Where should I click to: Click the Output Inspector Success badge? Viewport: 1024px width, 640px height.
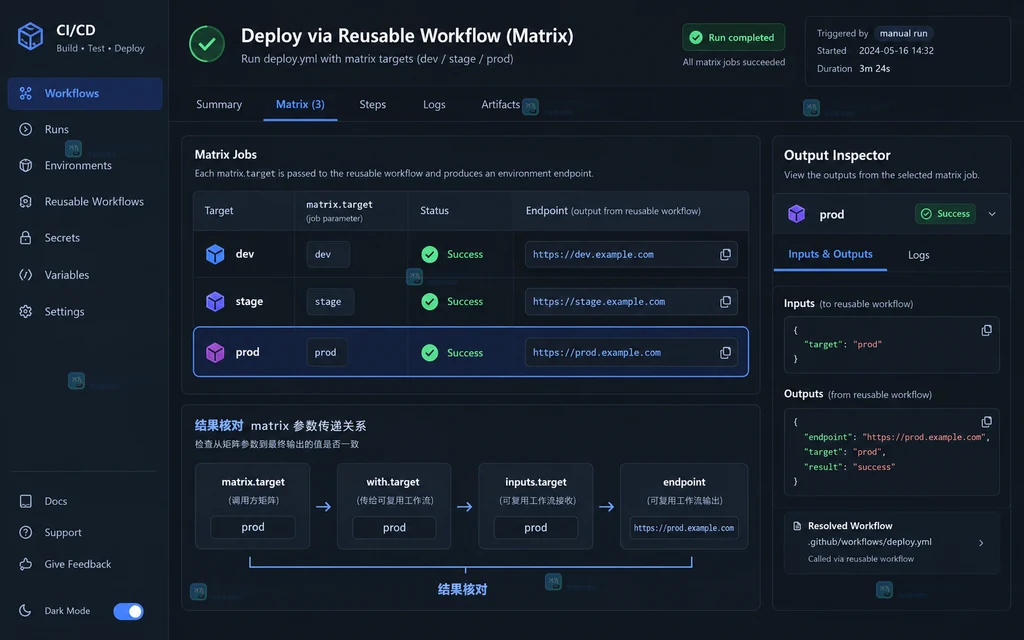click(x=945, y=214)
